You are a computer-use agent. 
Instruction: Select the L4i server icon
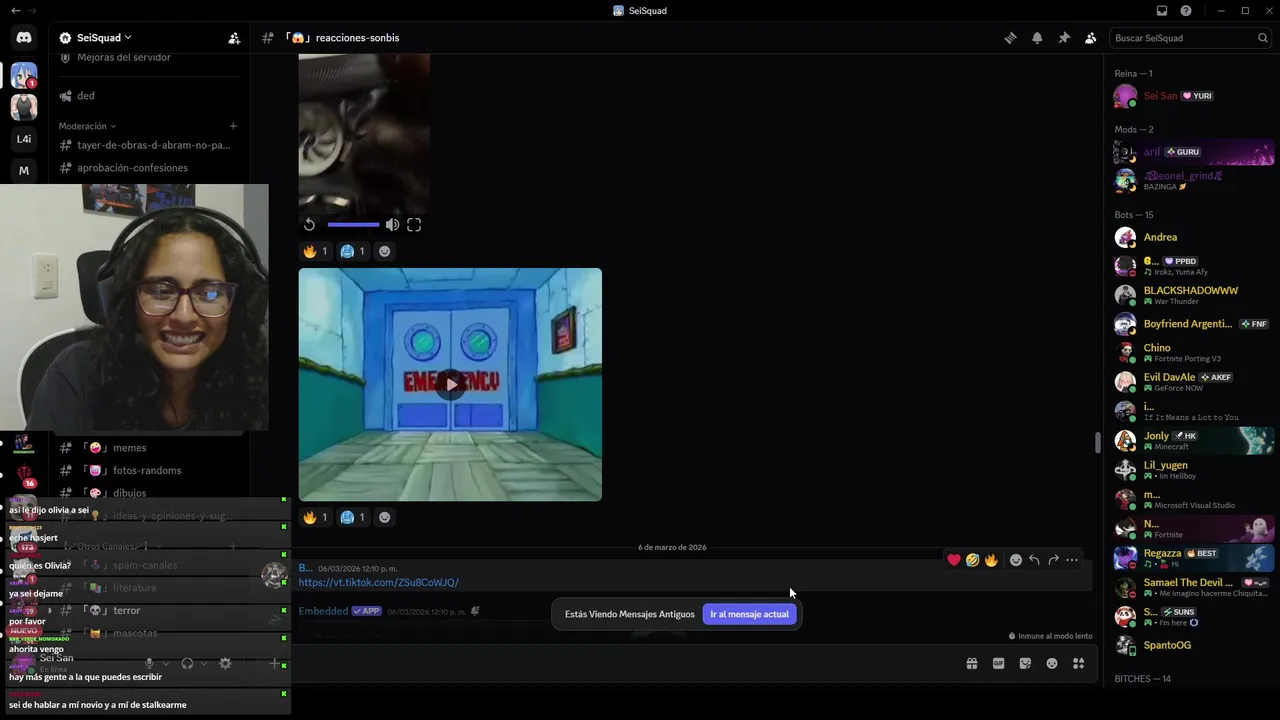tap(24, 139)
